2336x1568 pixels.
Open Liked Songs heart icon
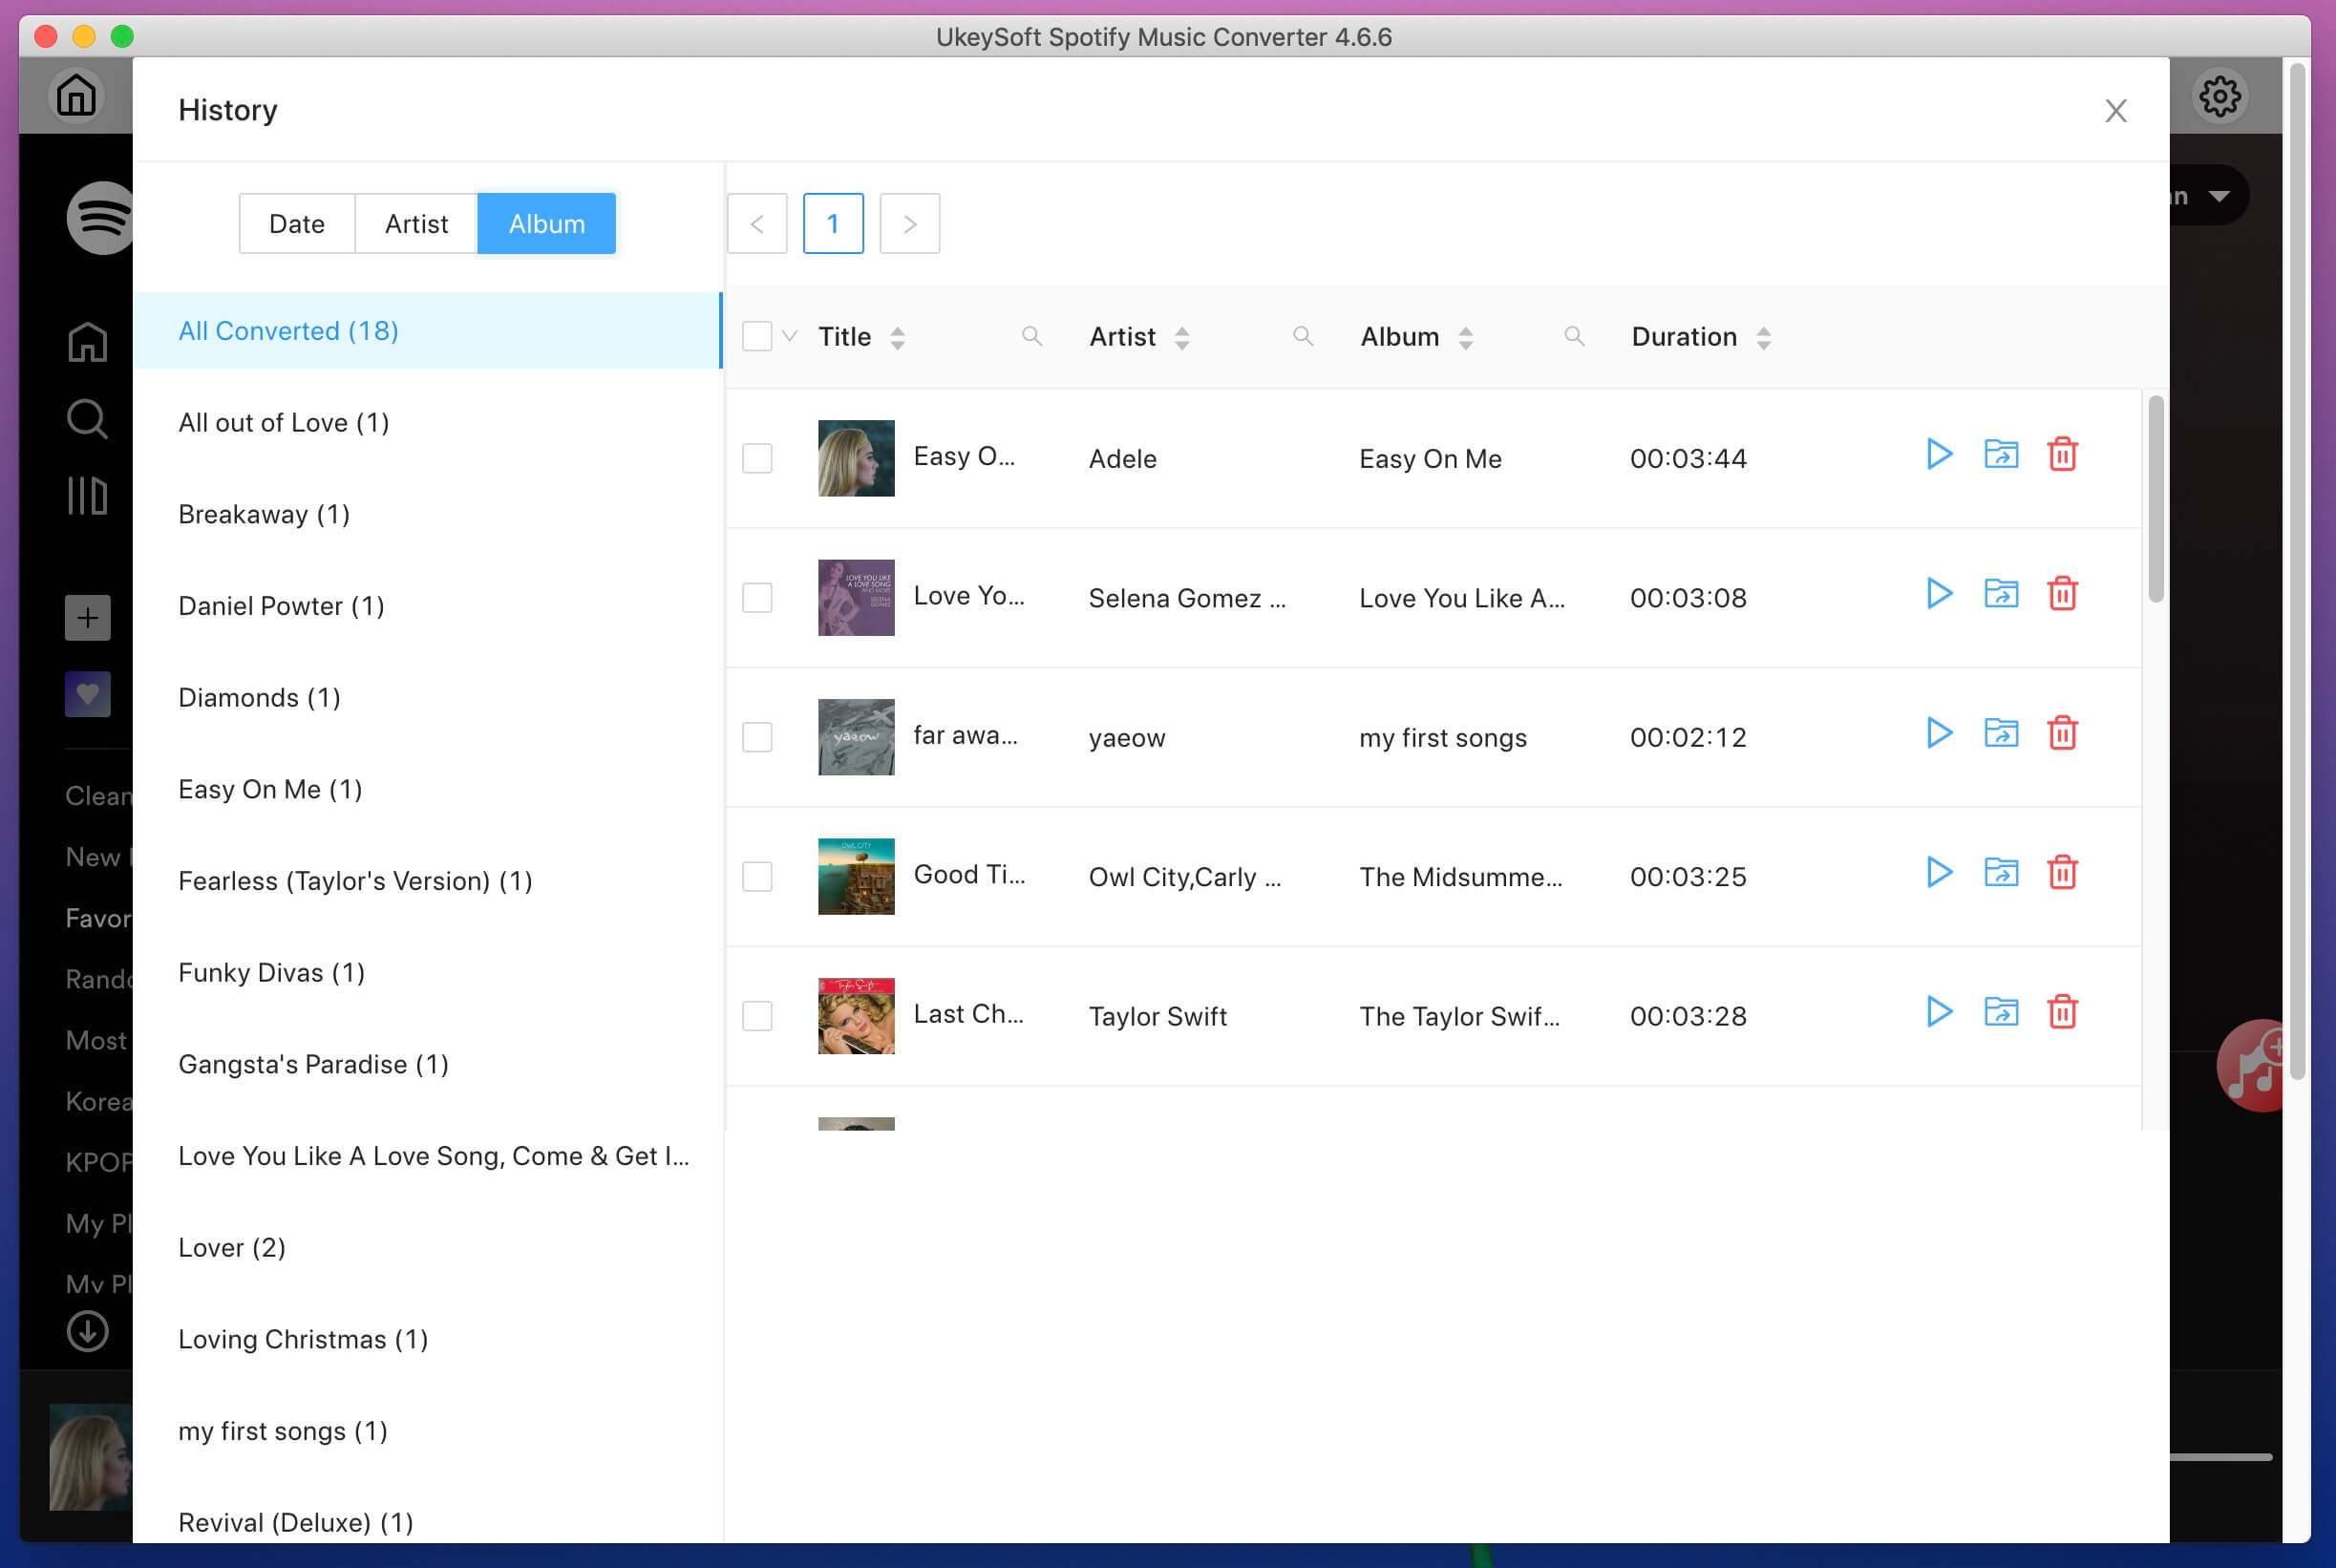88,694
